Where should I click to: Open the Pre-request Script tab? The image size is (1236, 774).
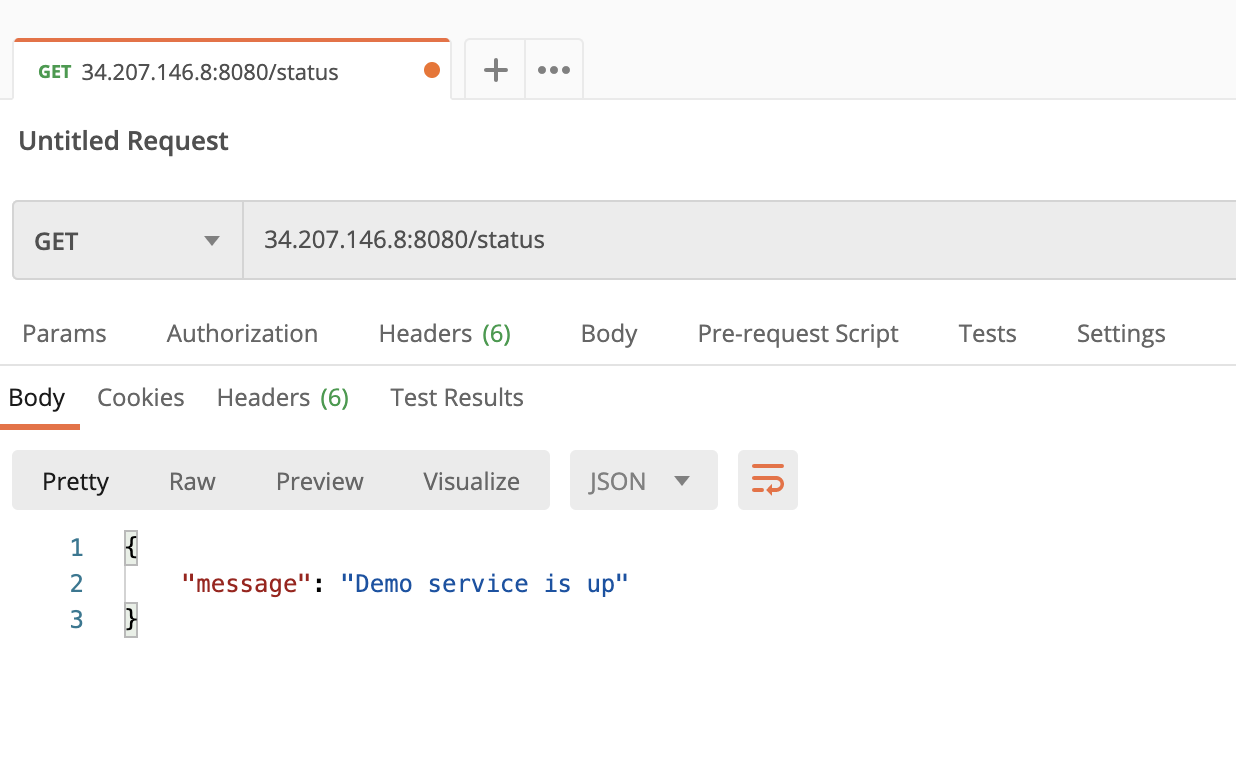click(798, 333)
